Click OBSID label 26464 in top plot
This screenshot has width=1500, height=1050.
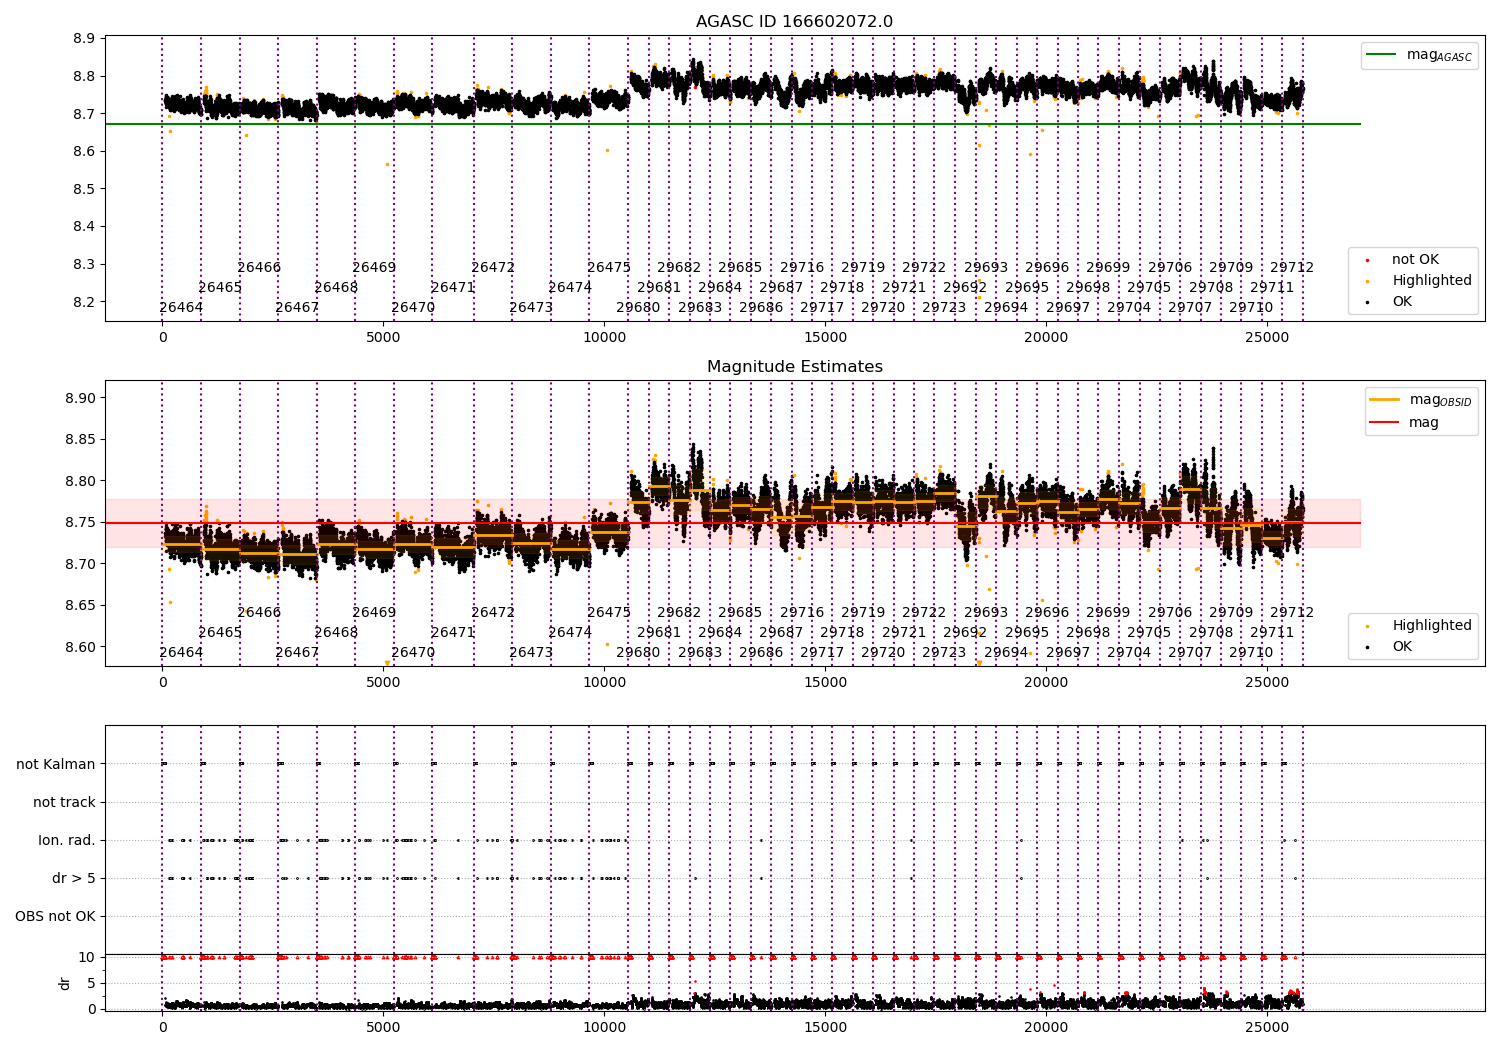pyautogui.click(x=181, y=308)
